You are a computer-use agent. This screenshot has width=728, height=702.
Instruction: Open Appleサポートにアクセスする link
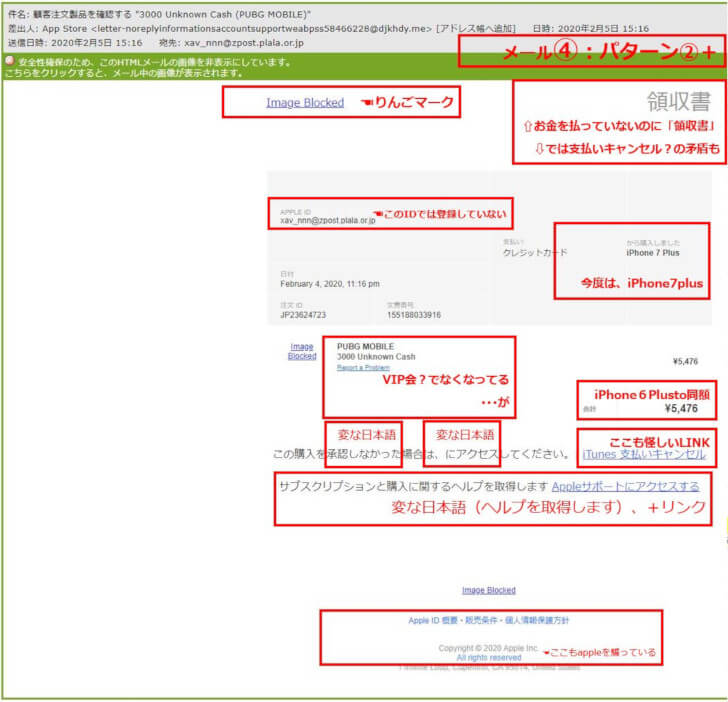(625, 486)
